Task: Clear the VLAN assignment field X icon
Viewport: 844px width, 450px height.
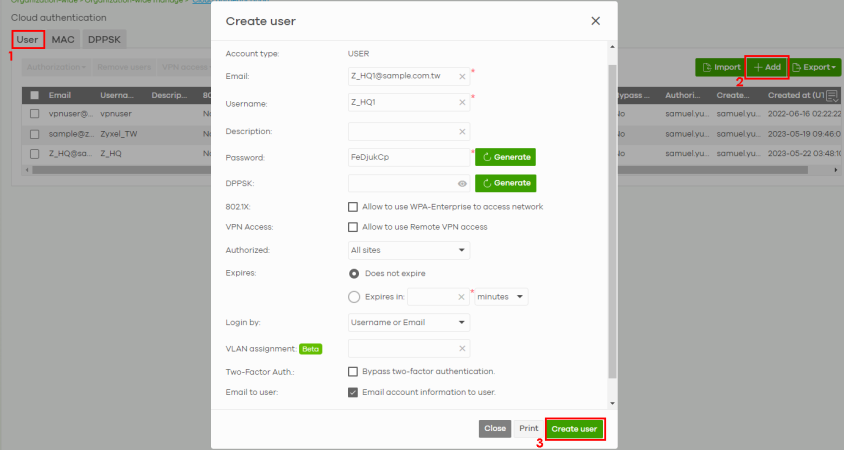Action: [462, 348]
